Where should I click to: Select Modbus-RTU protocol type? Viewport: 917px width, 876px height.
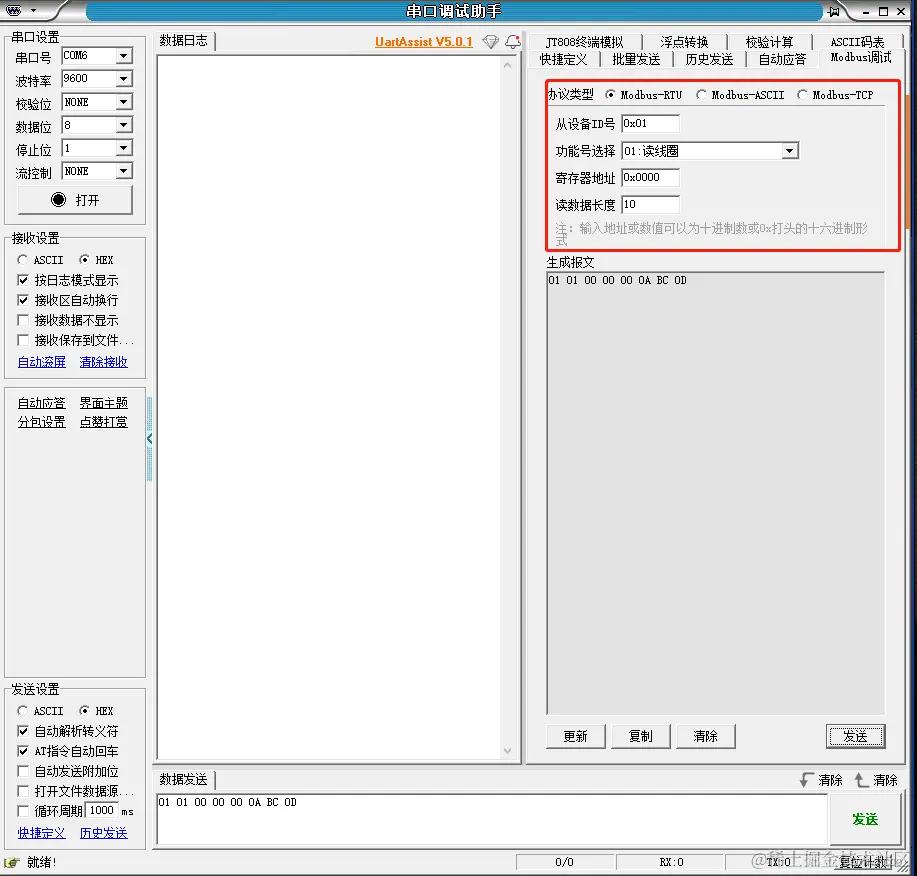pos(610,94)
